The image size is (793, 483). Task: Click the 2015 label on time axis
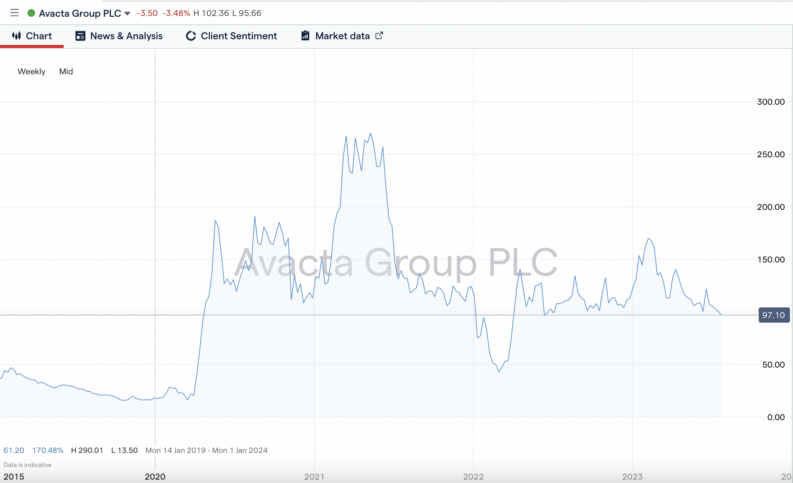pos(14,477)
